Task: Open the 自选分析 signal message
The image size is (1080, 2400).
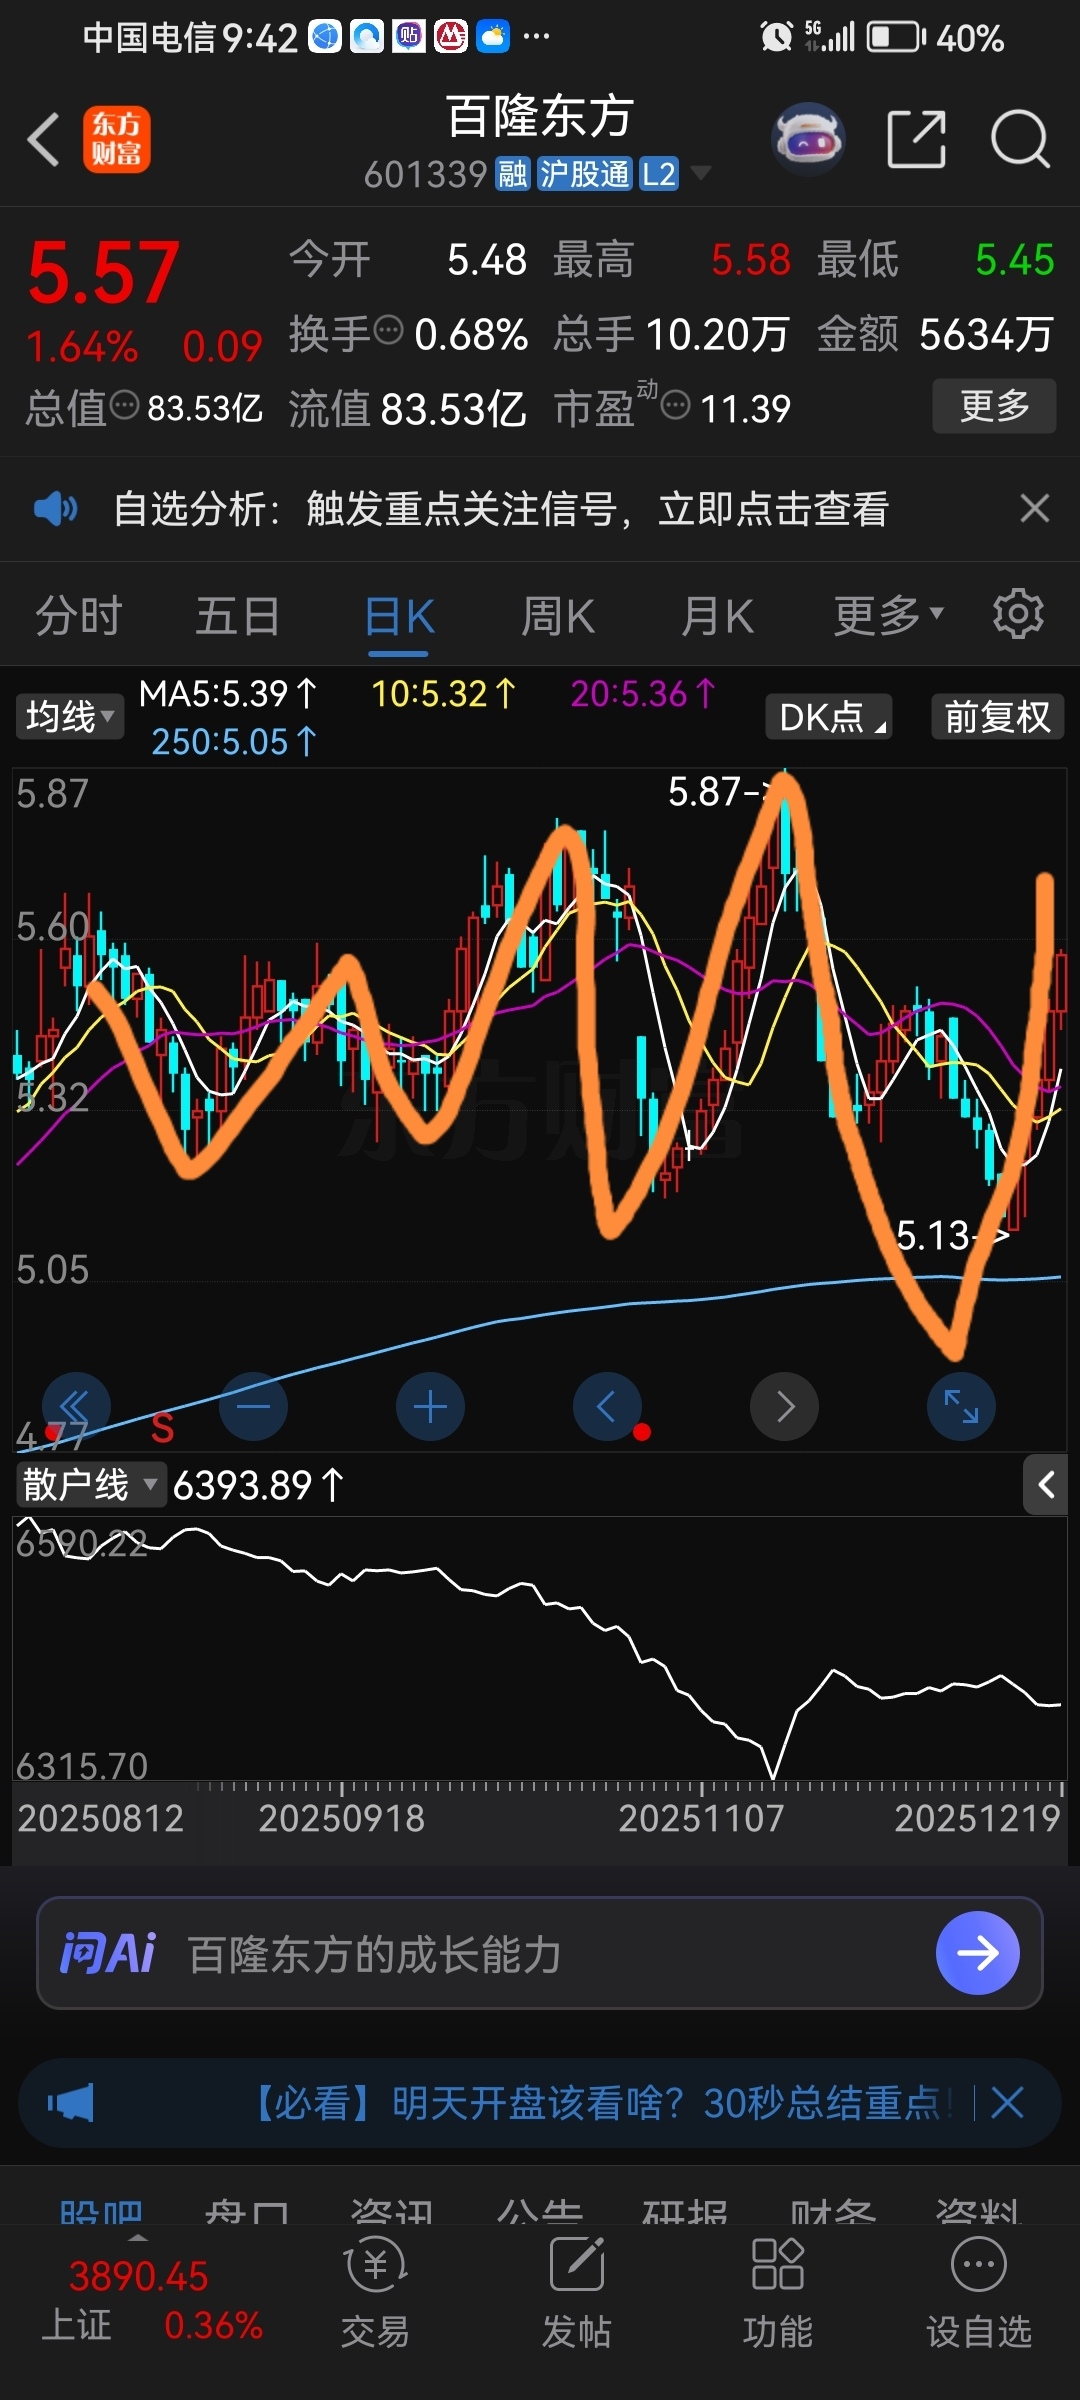Action: point(501,509)
